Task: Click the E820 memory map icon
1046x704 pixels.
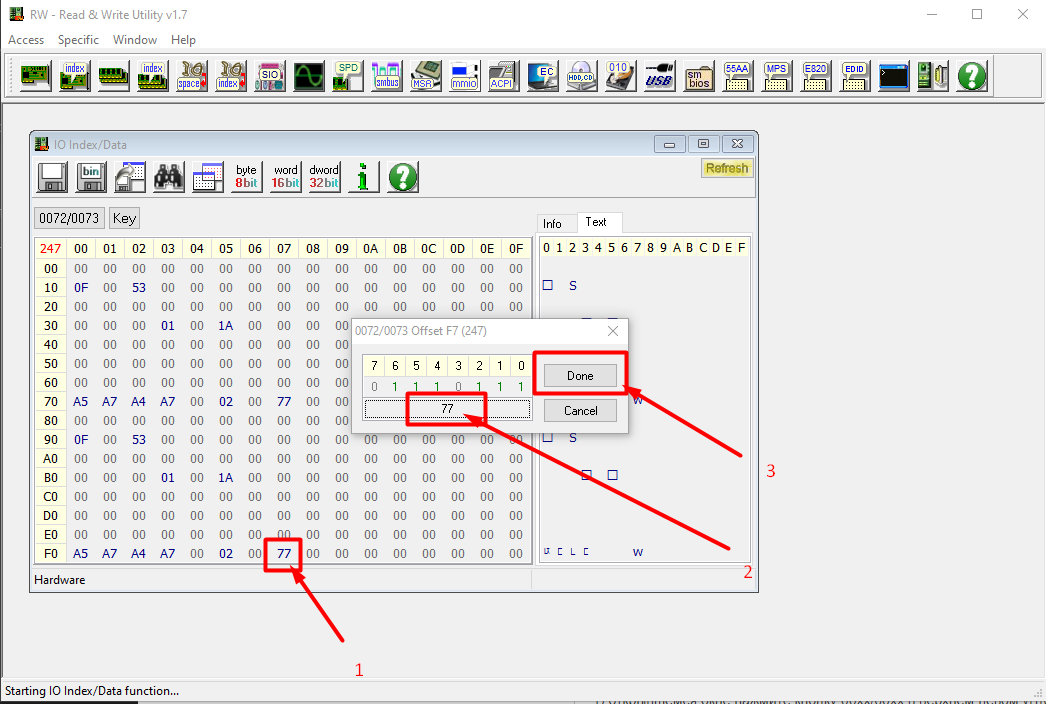Action: pyautogui.click(x=816, y=76)
